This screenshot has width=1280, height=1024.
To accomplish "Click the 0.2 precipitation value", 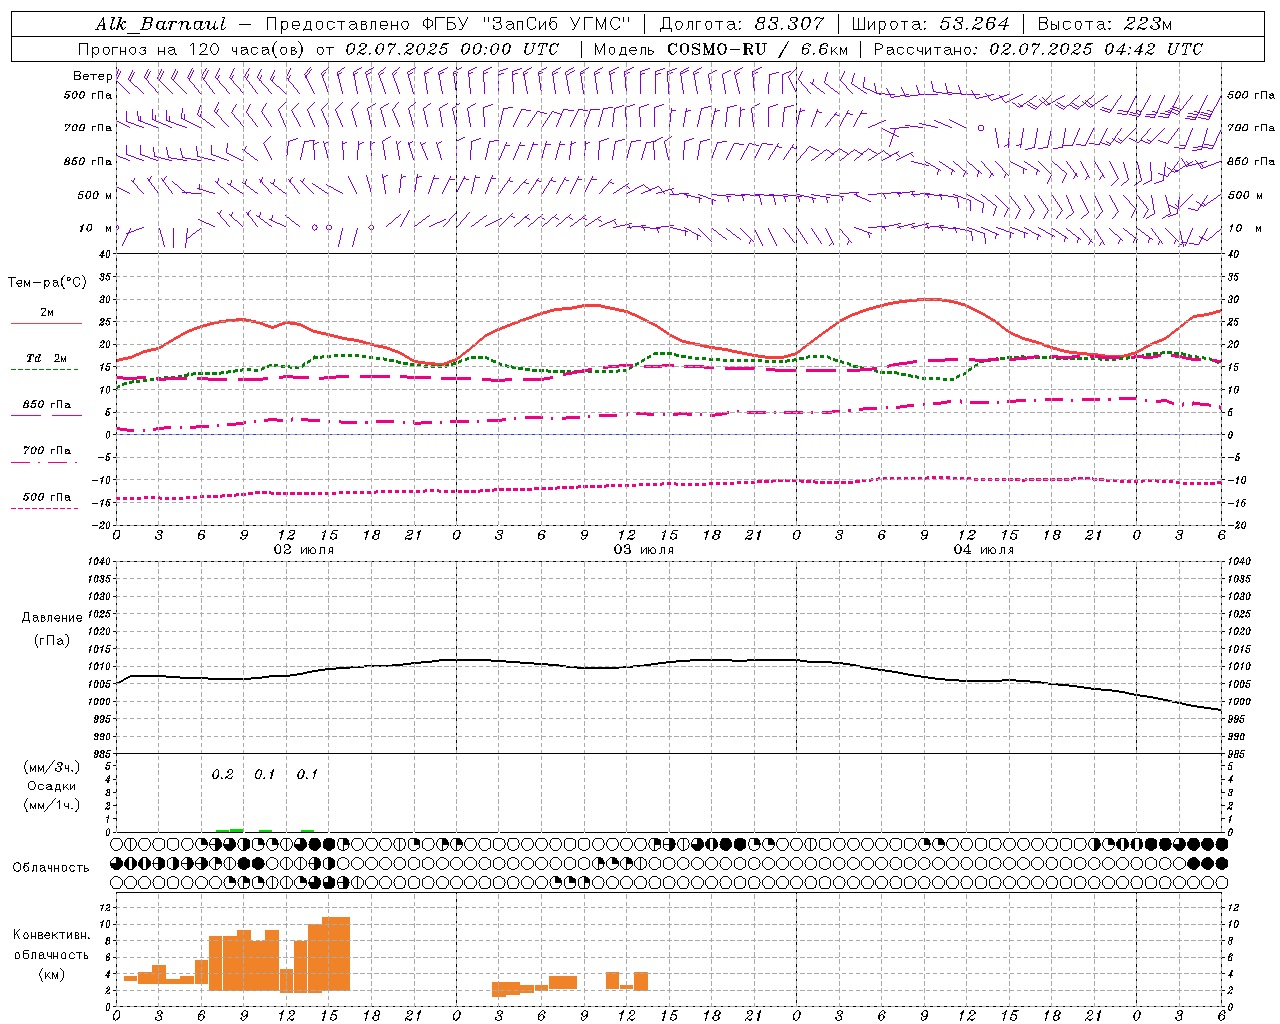I will tap(222, 774).
